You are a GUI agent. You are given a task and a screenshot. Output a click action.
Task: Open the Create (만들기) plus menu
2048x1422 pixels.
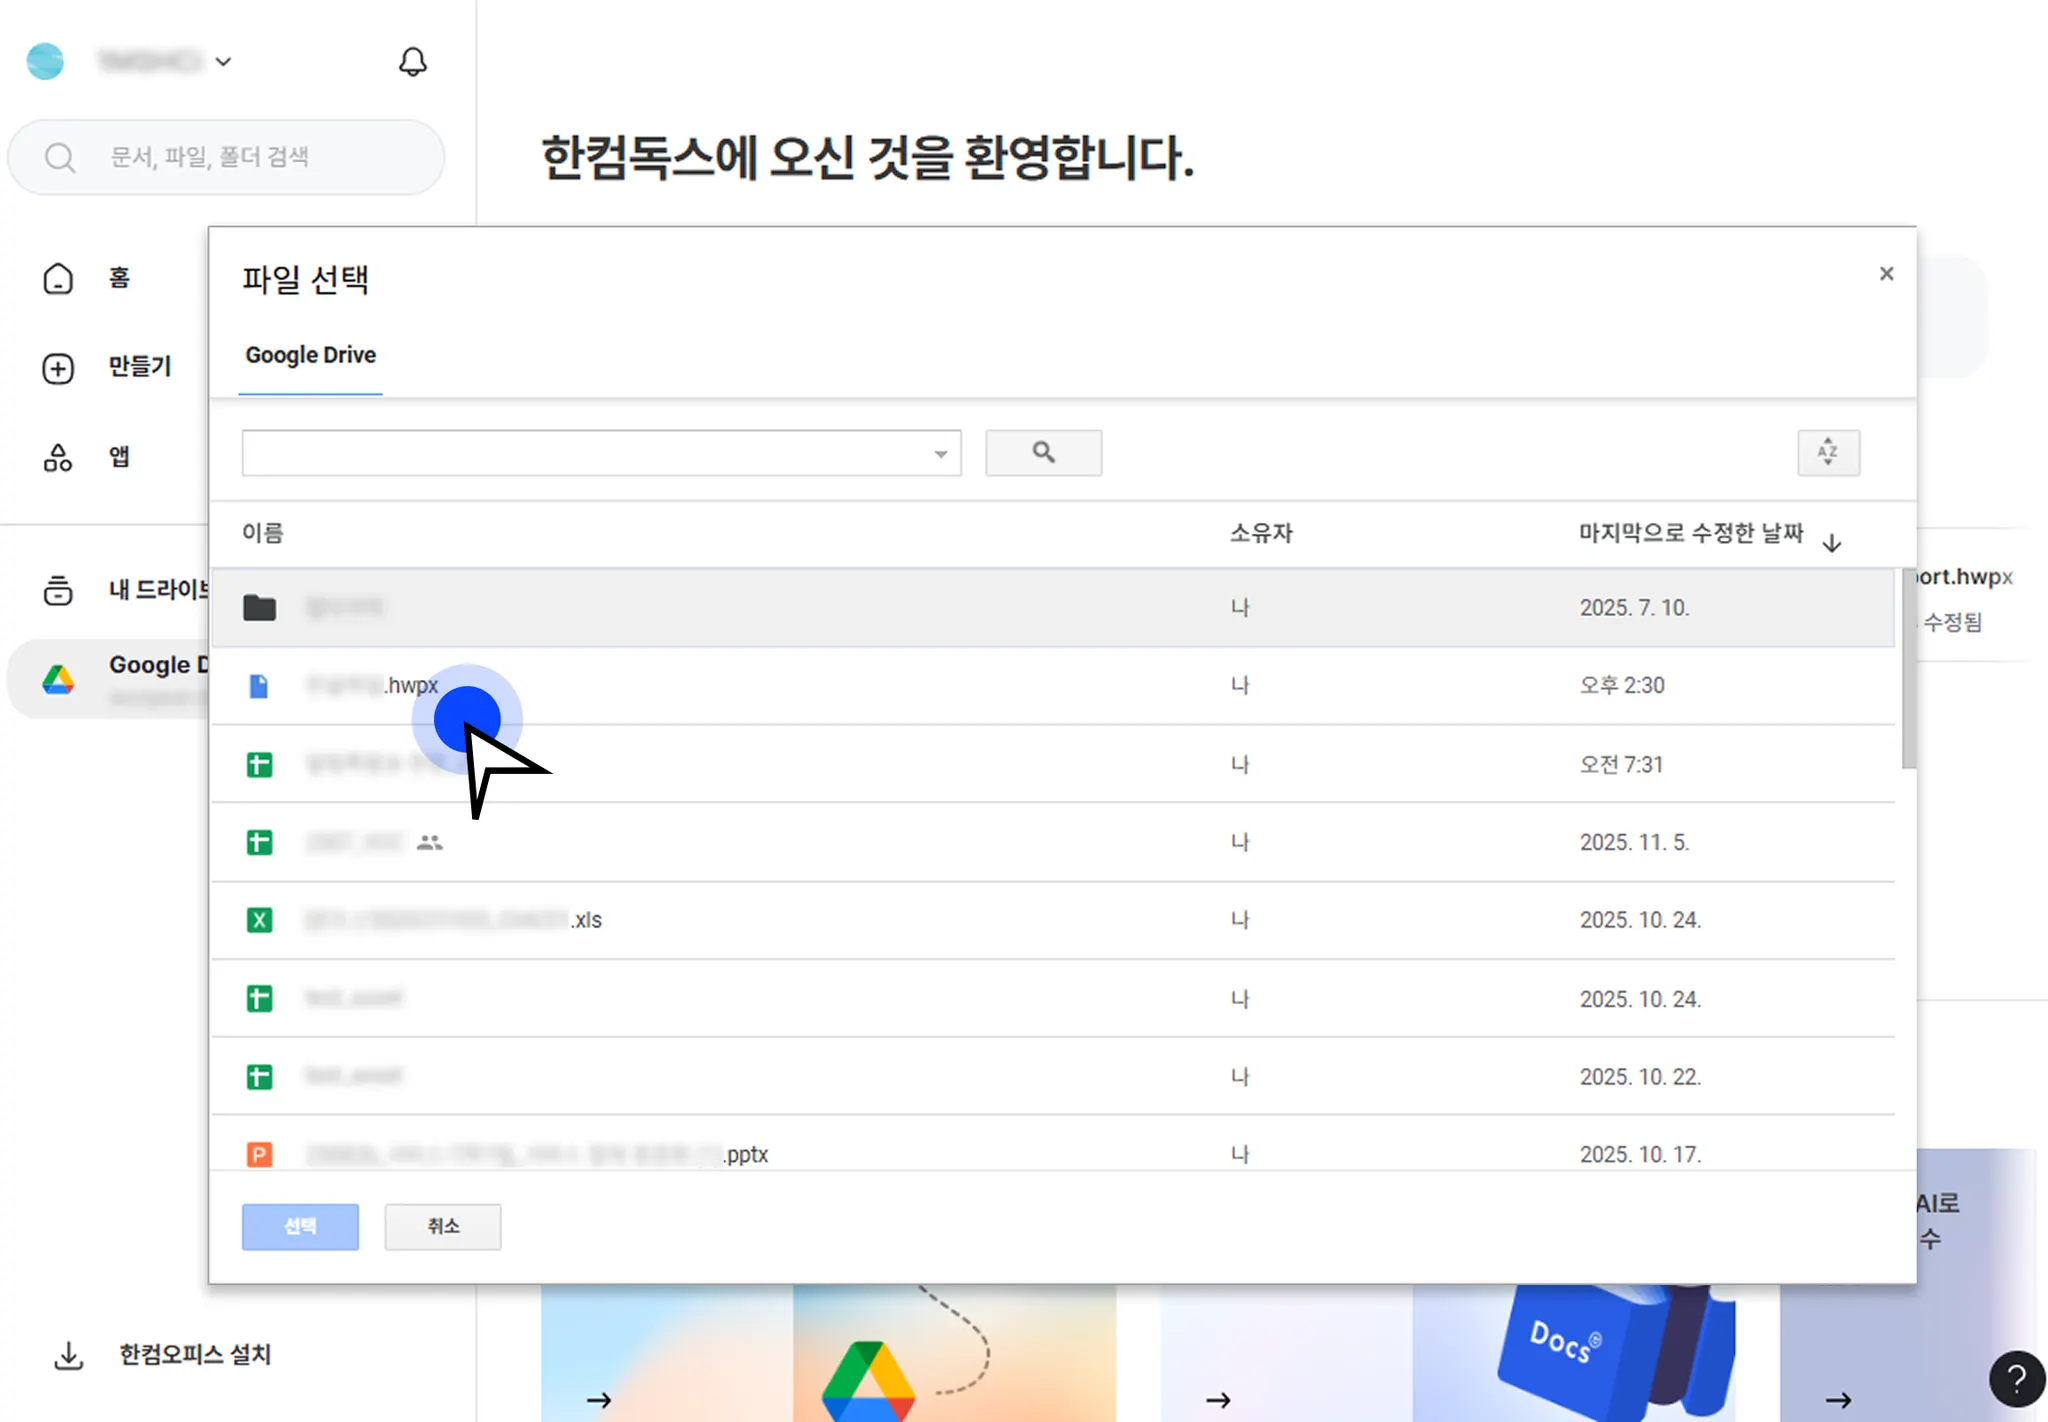pos(58,368)
